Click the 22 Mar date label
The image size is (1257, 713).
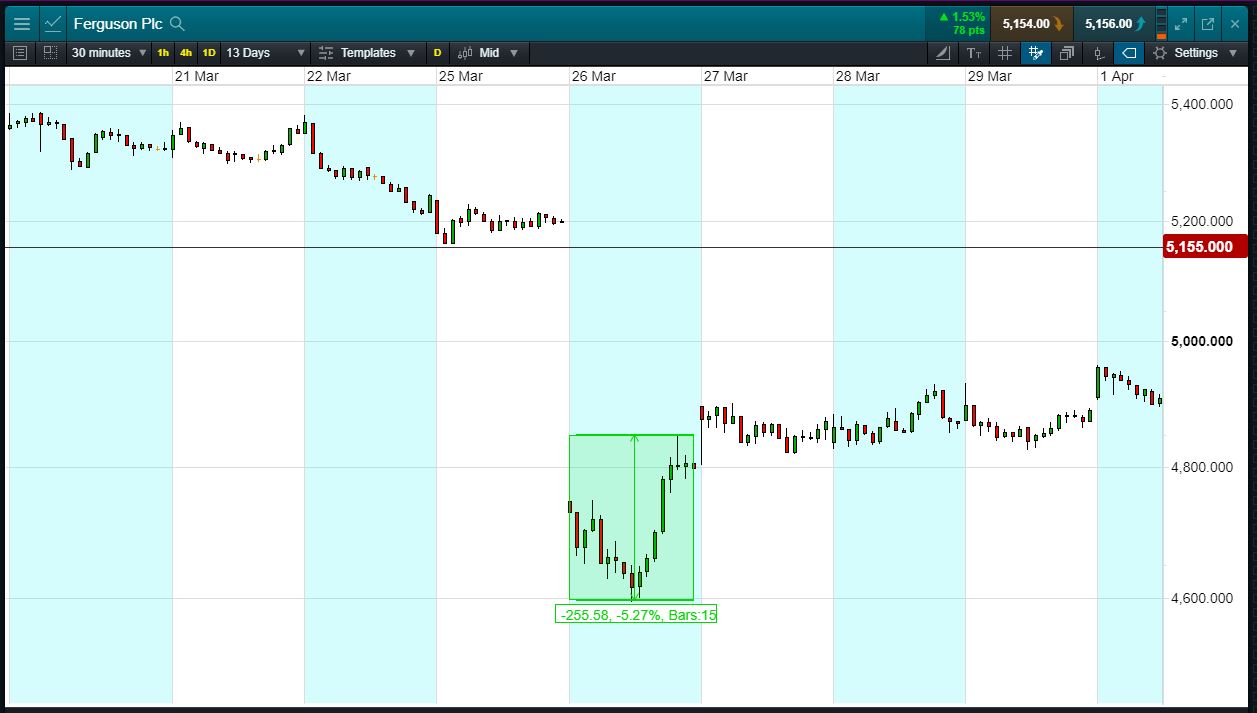tap(329, 76)
